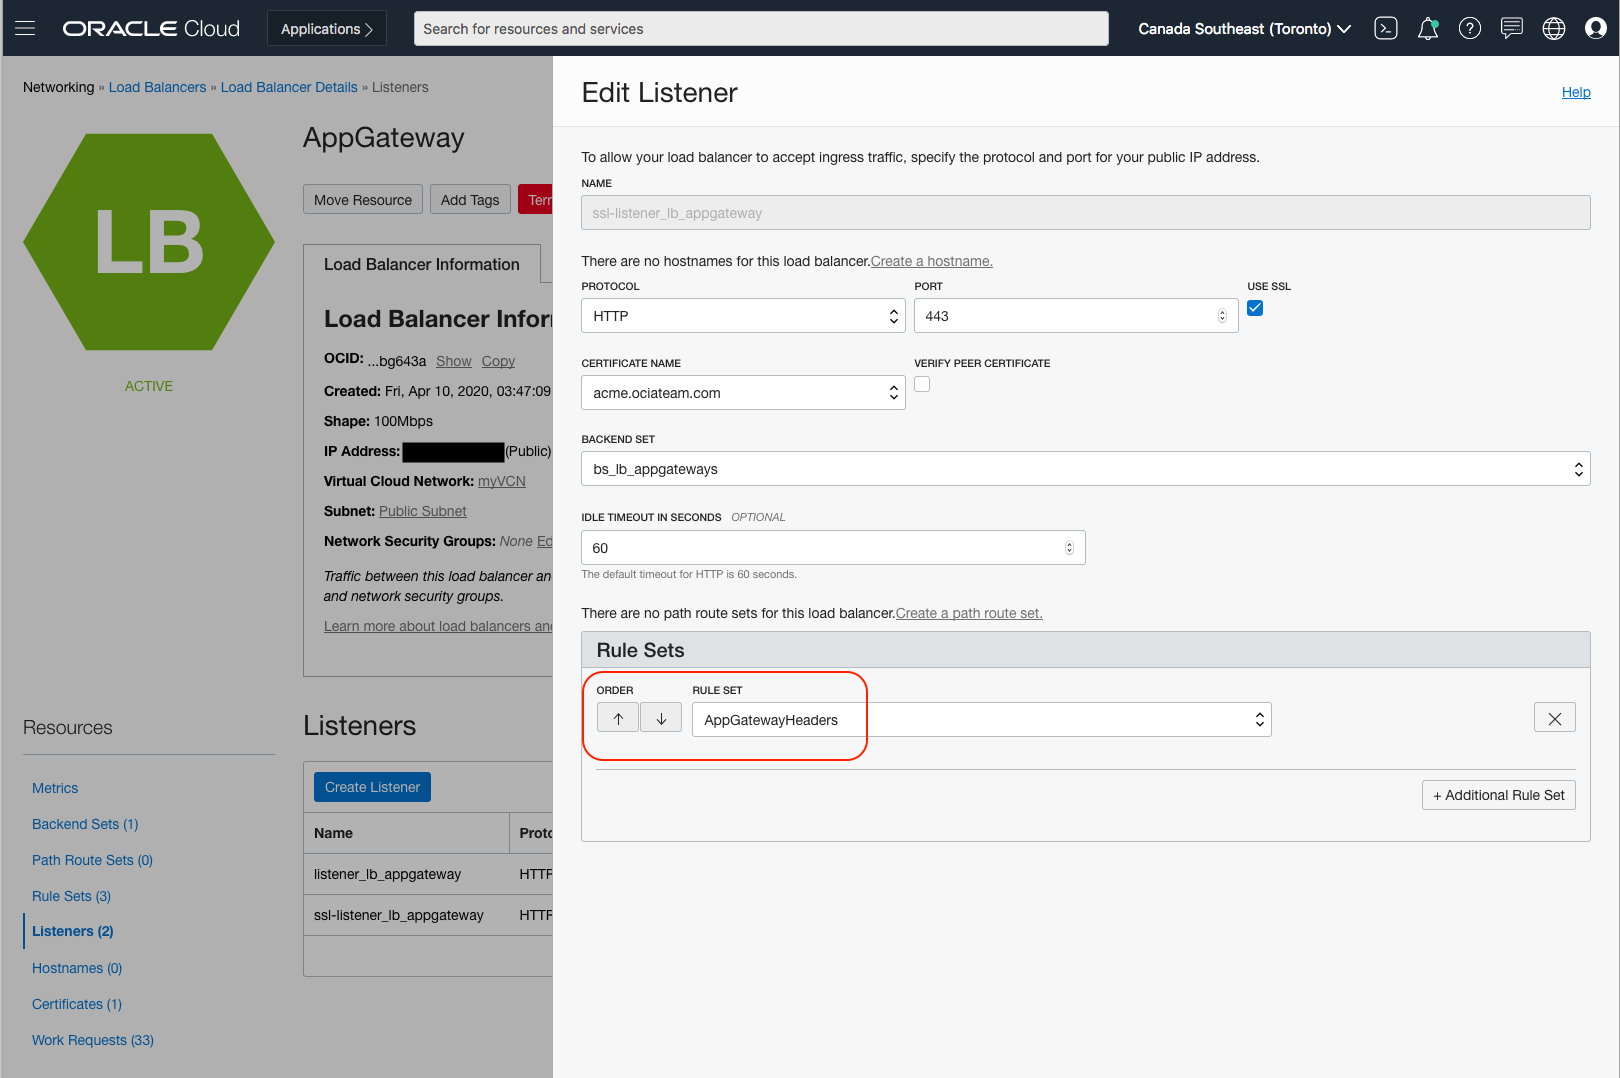Open the Applications menu

coord(327,28)
